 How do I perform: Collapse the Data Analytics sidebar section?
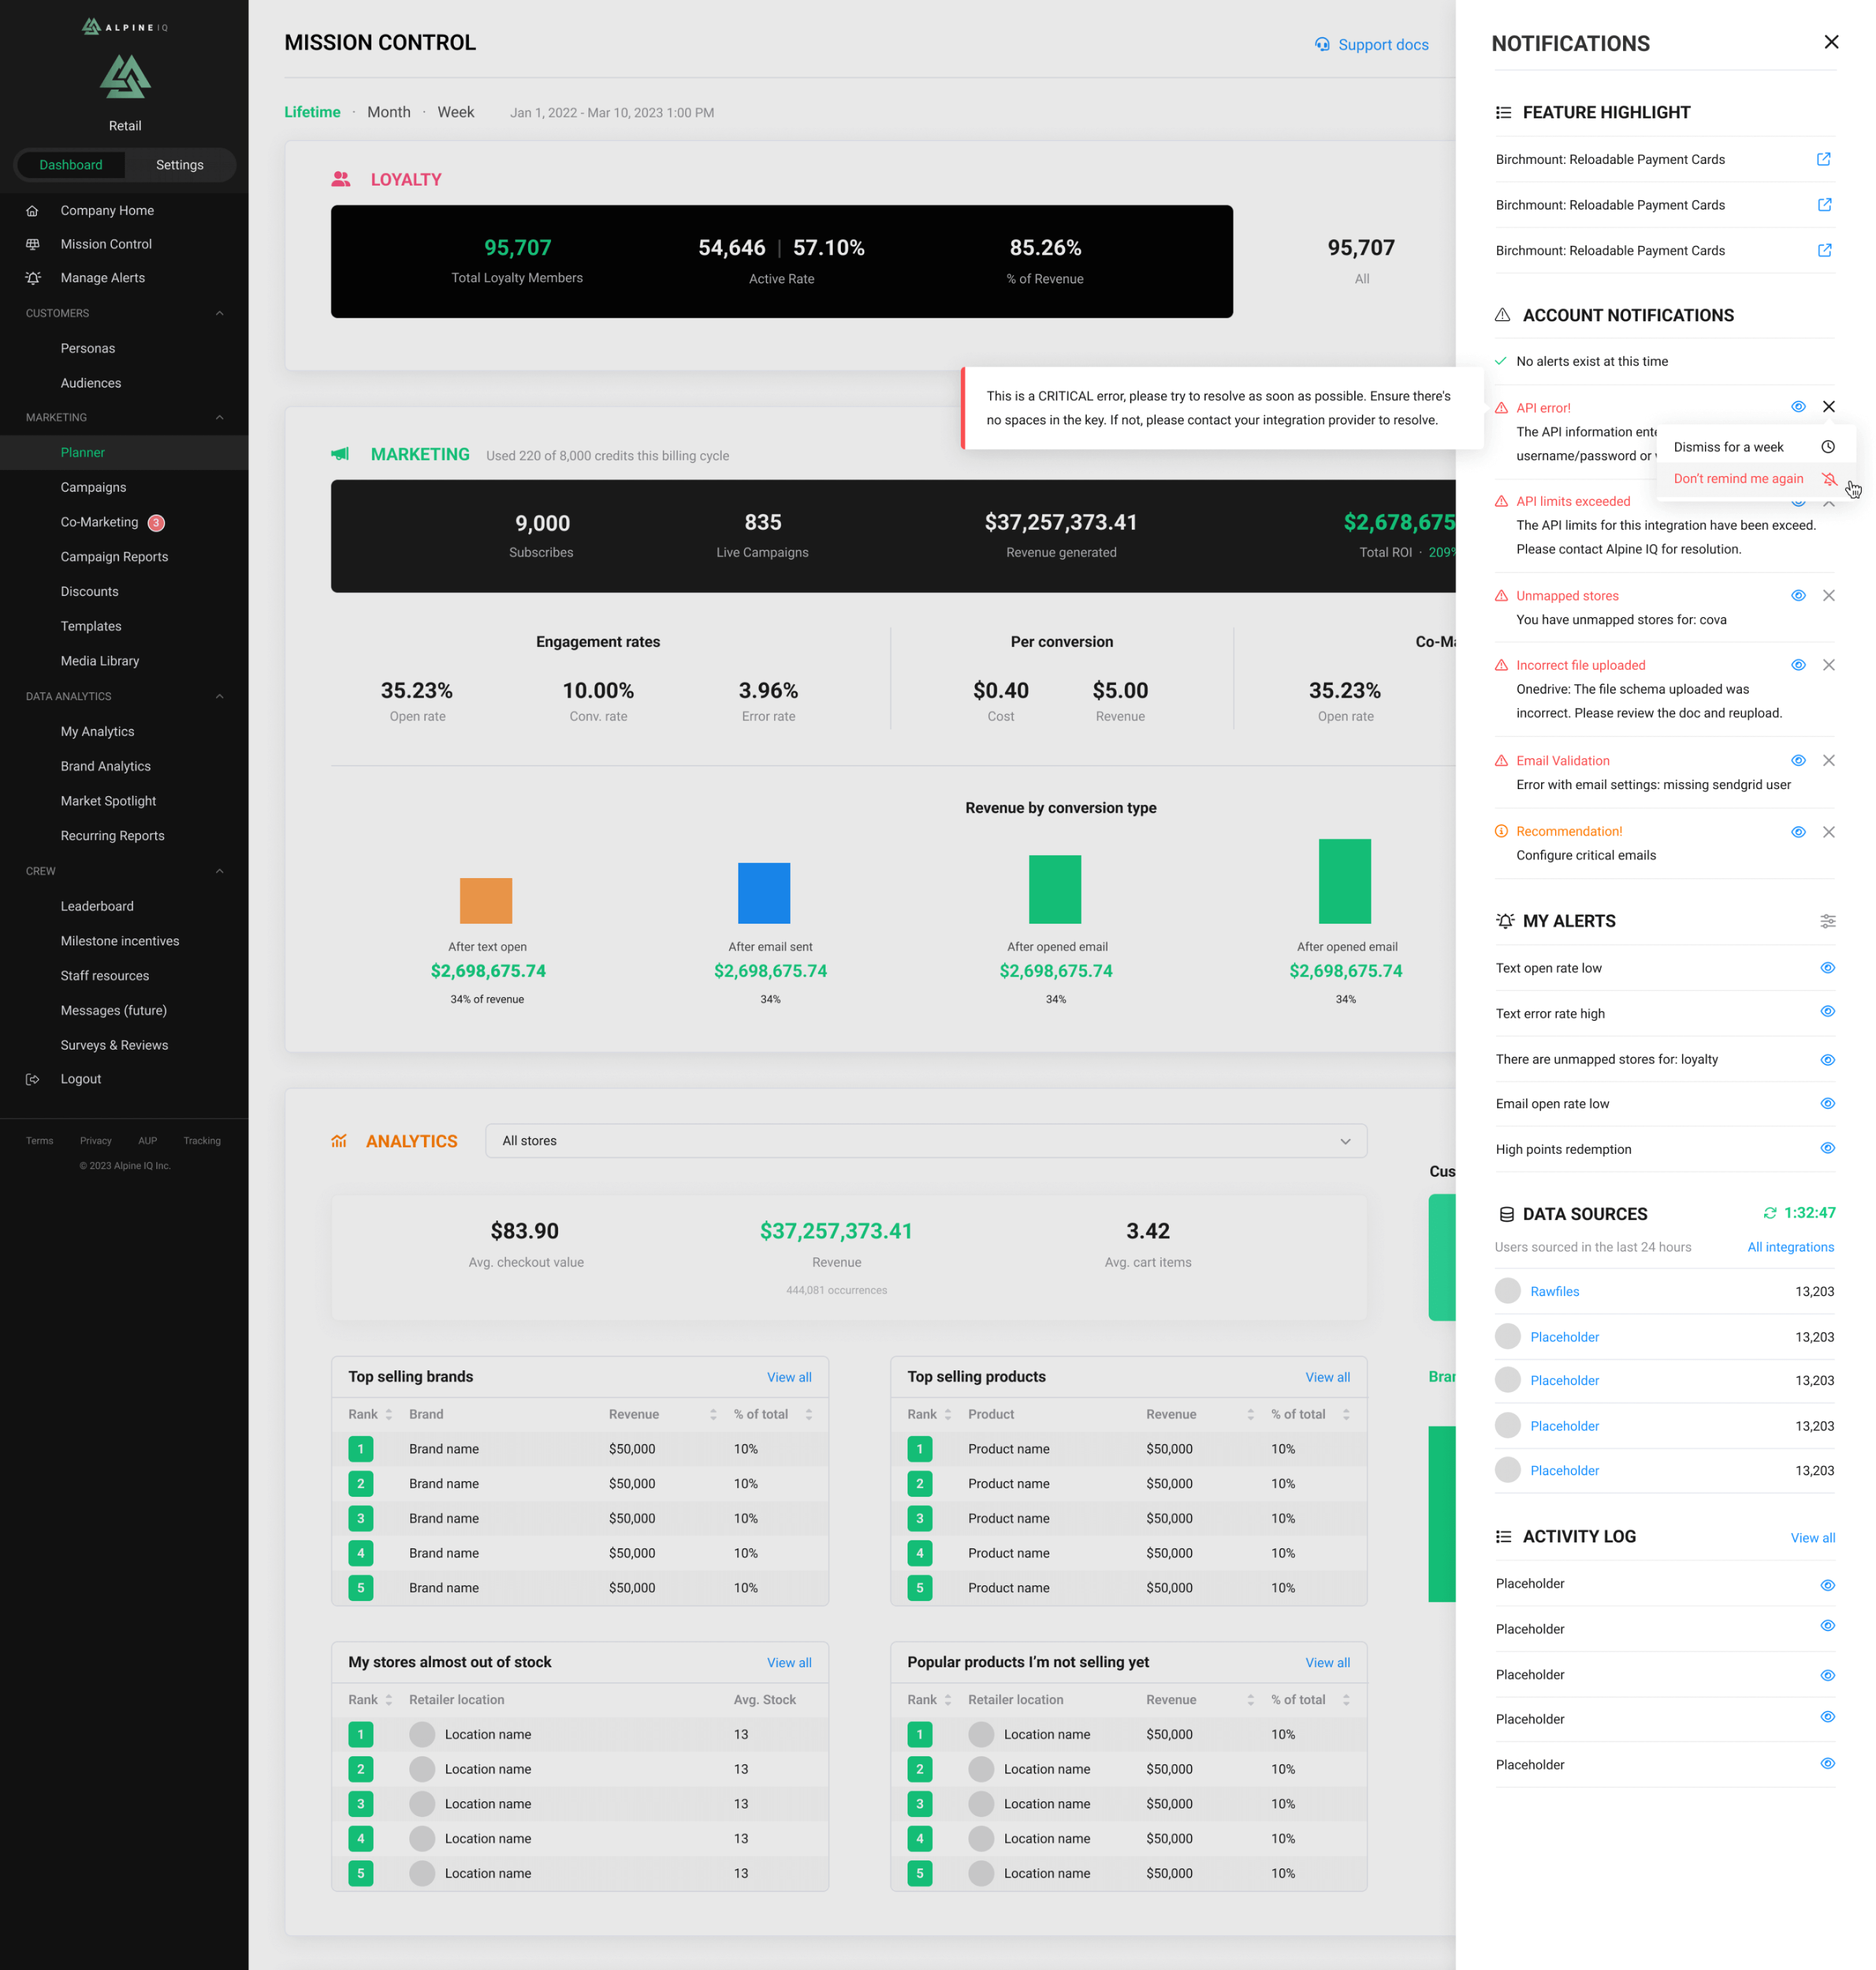219,697
